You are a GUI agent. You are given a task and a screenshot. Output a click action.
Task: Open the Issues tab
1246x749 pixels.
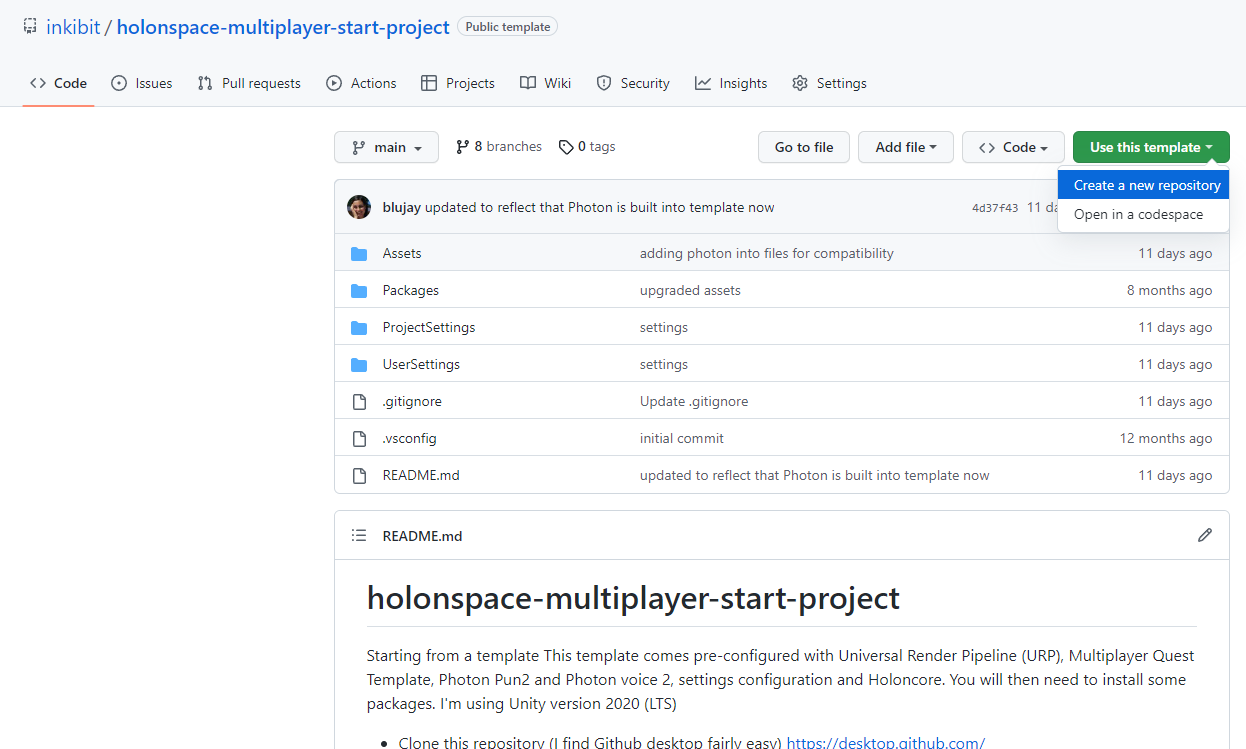point(141,83)
